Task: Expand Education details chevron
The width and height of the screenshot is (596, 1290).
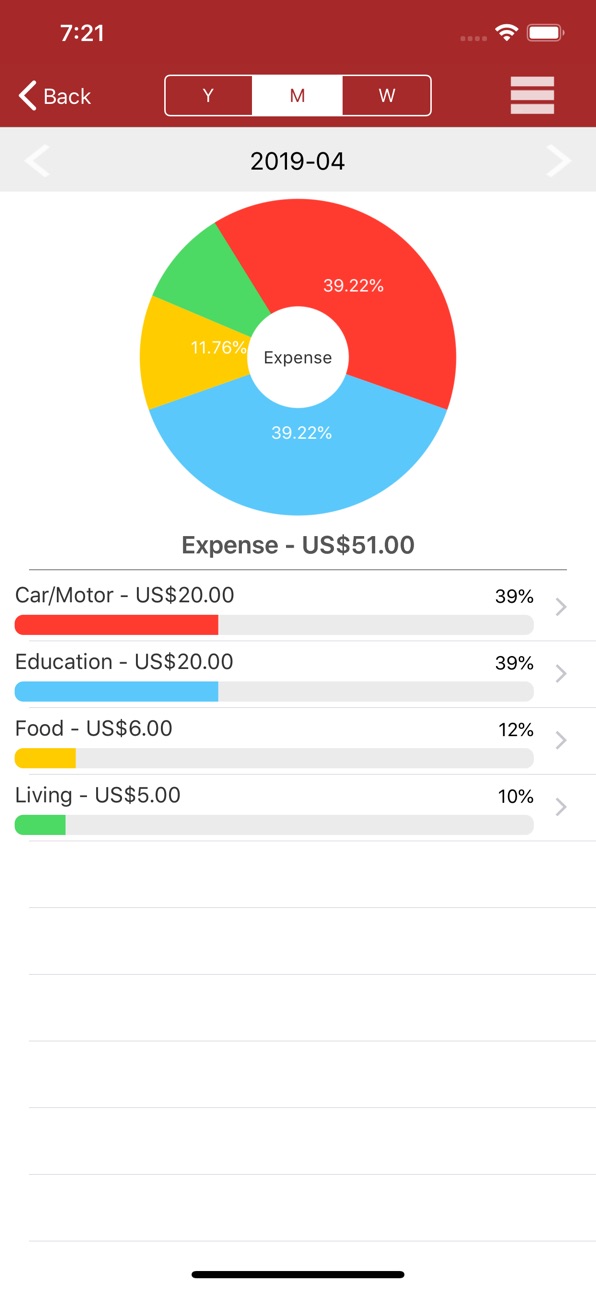Action: point(561,674)
